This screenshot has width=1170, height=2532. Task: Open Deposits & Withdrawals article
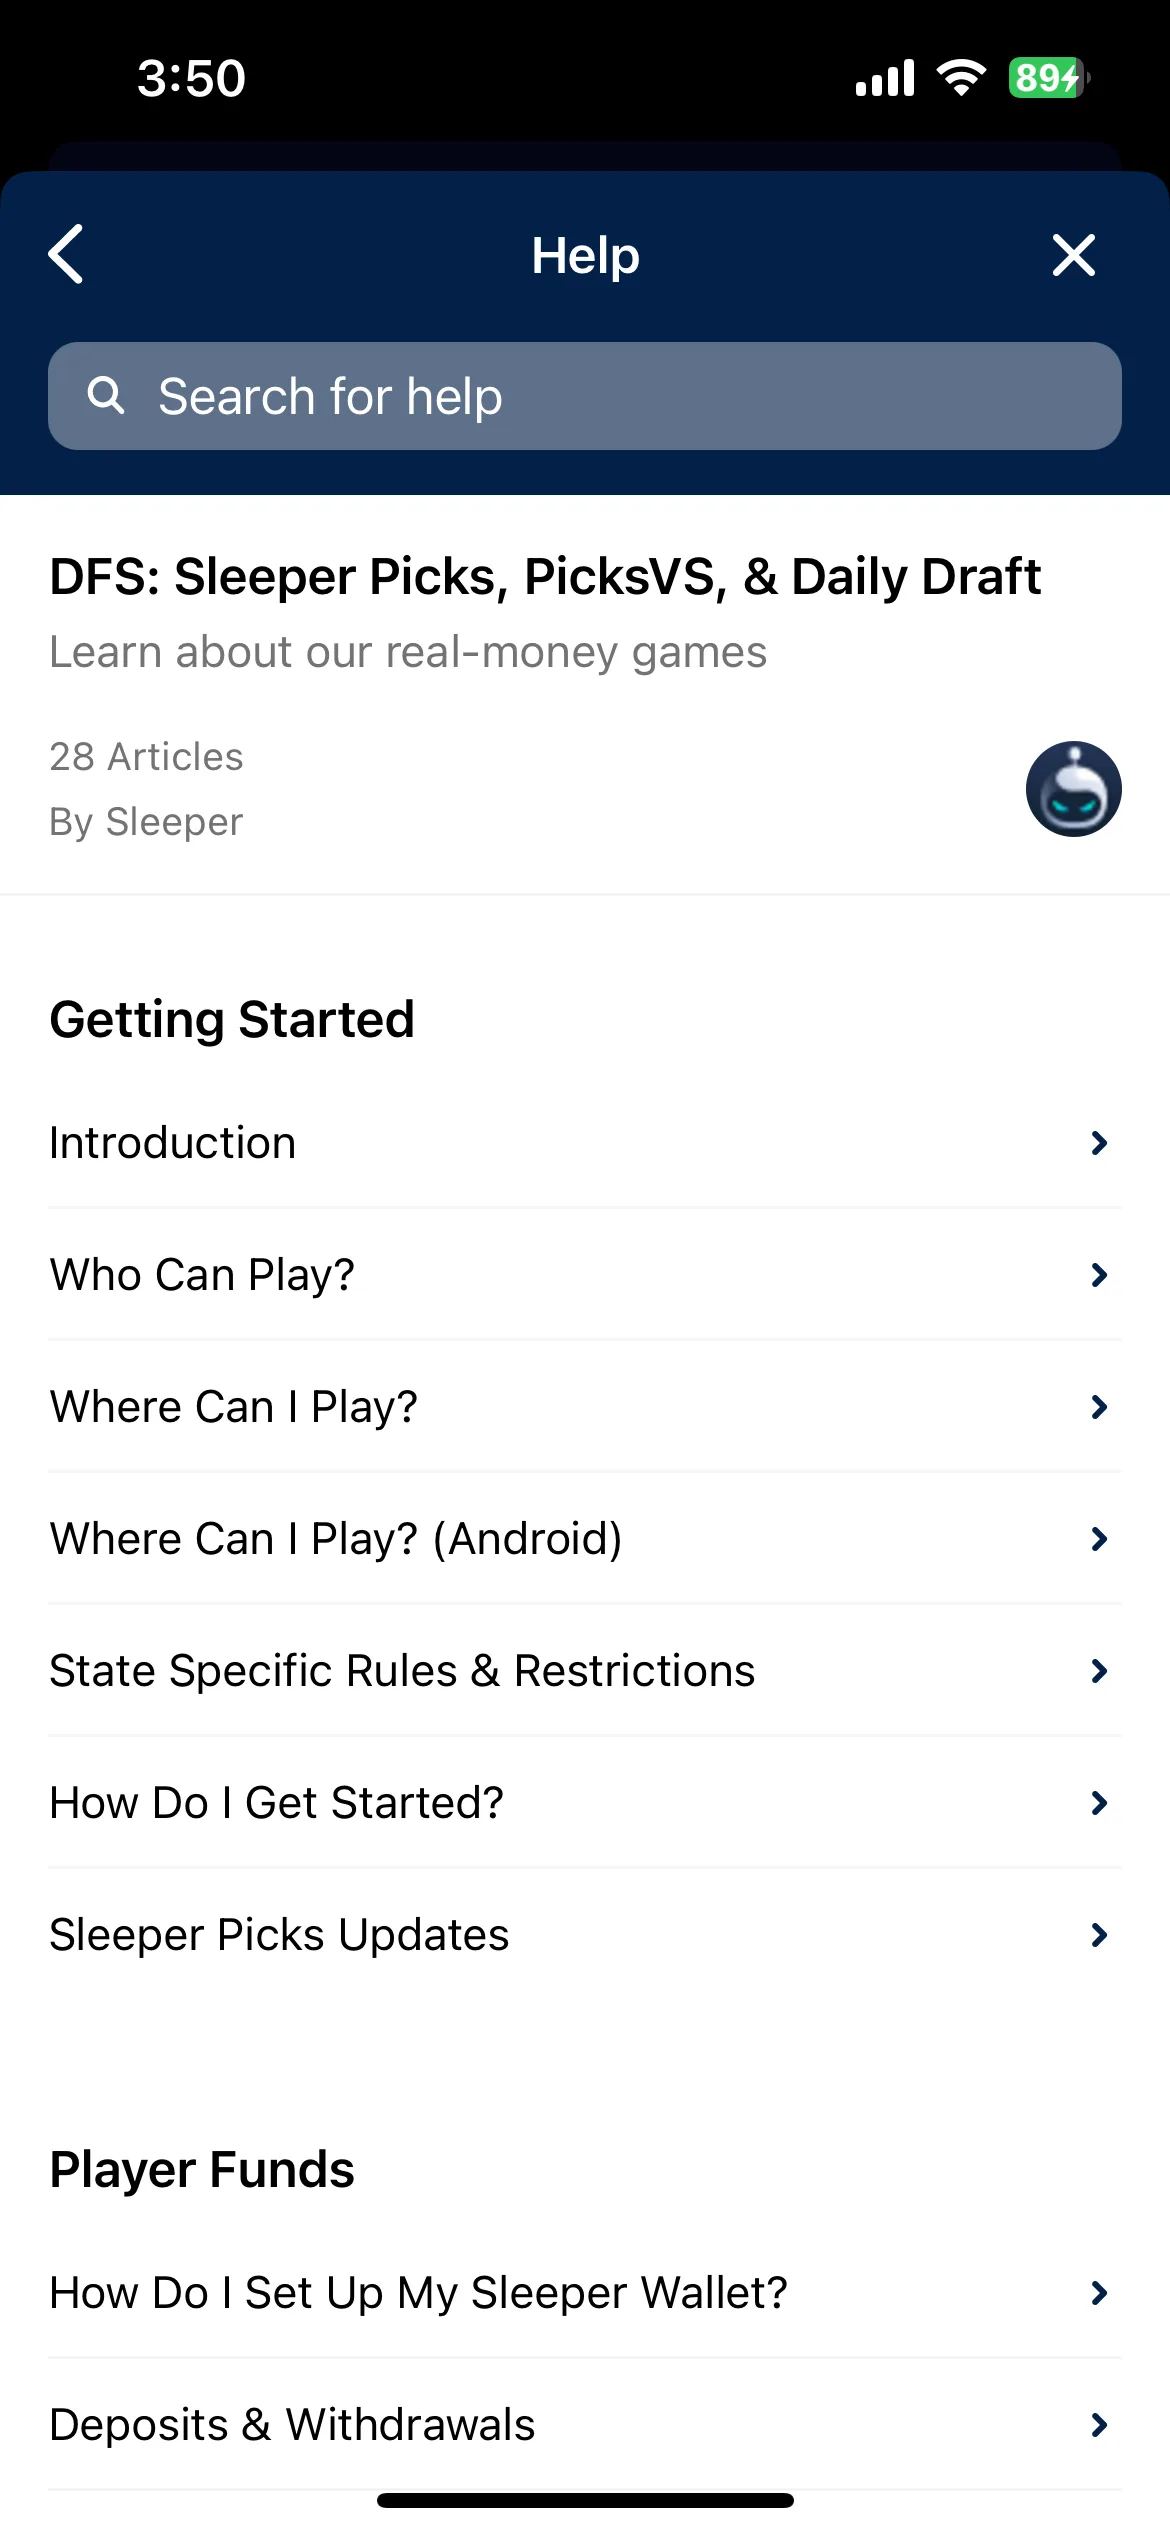585,2425
